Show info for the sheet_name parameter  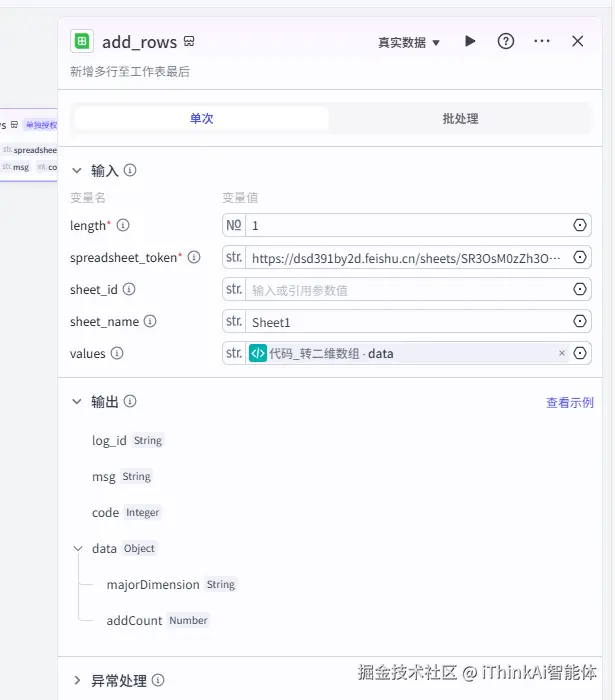(x=150, y=321)
